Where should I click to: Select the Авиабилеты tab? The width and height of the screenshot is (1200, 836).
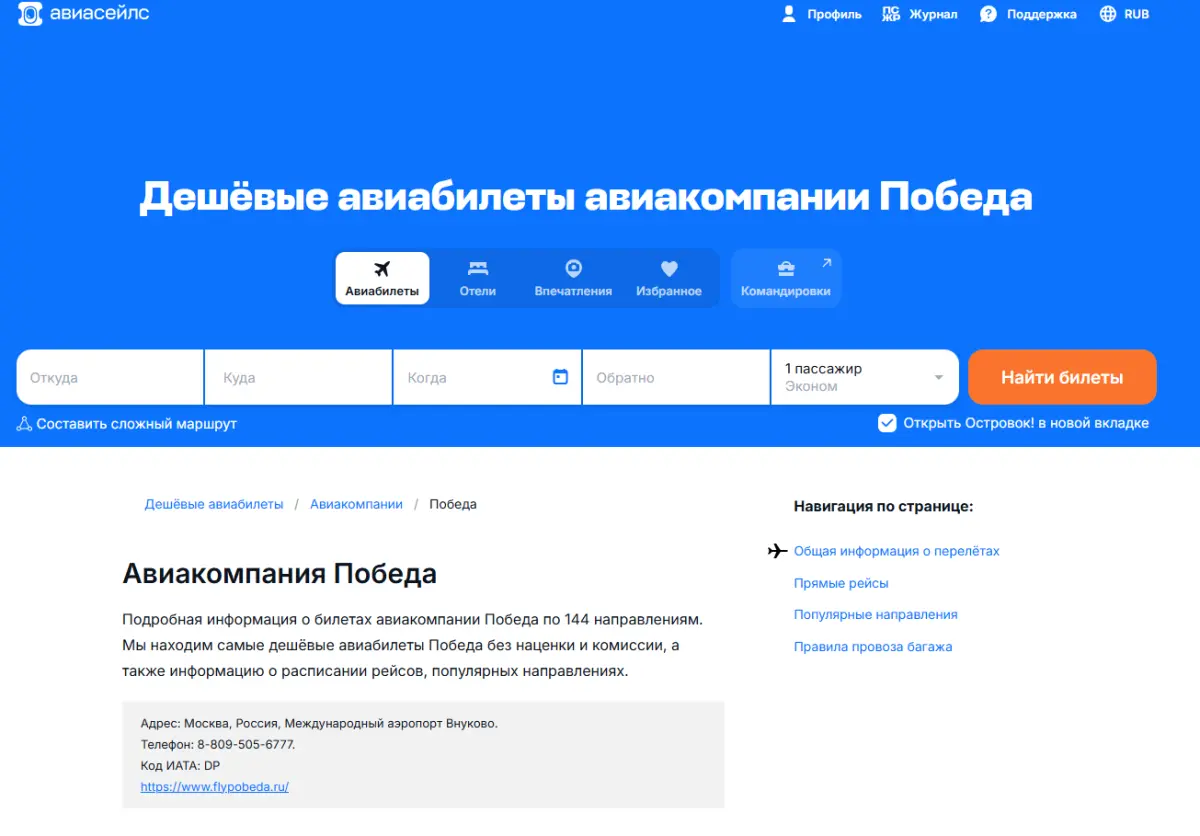[382, 278]
